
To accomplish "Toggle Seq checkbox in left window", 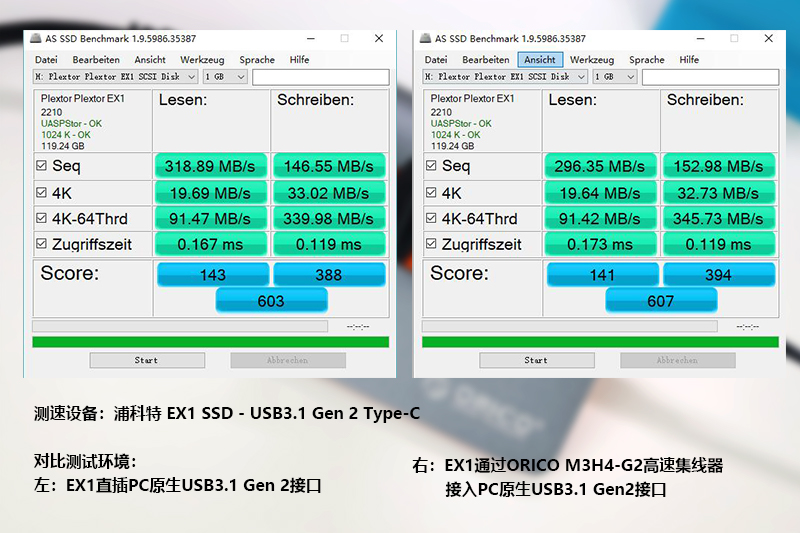I will pos(41,165).
